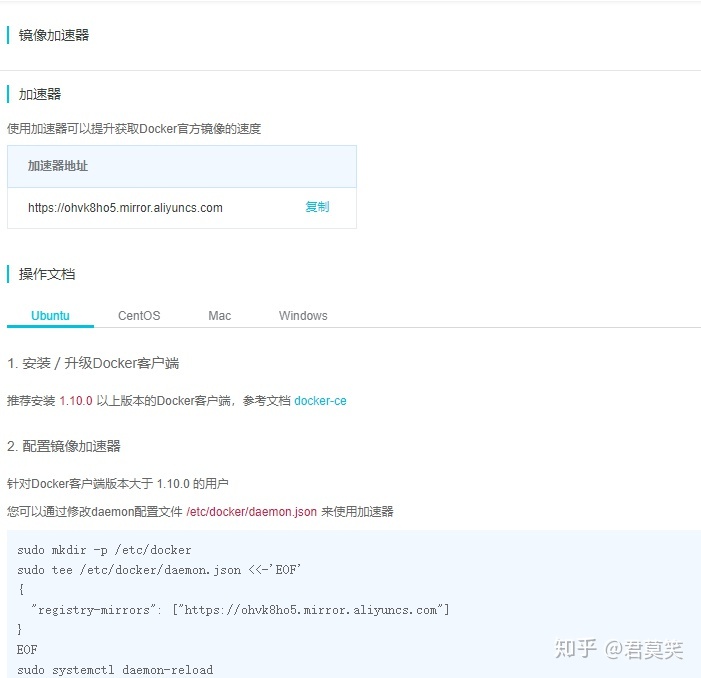Click the 操作文档 section heading
Screen dimensions: 701x678
(47, 274)
